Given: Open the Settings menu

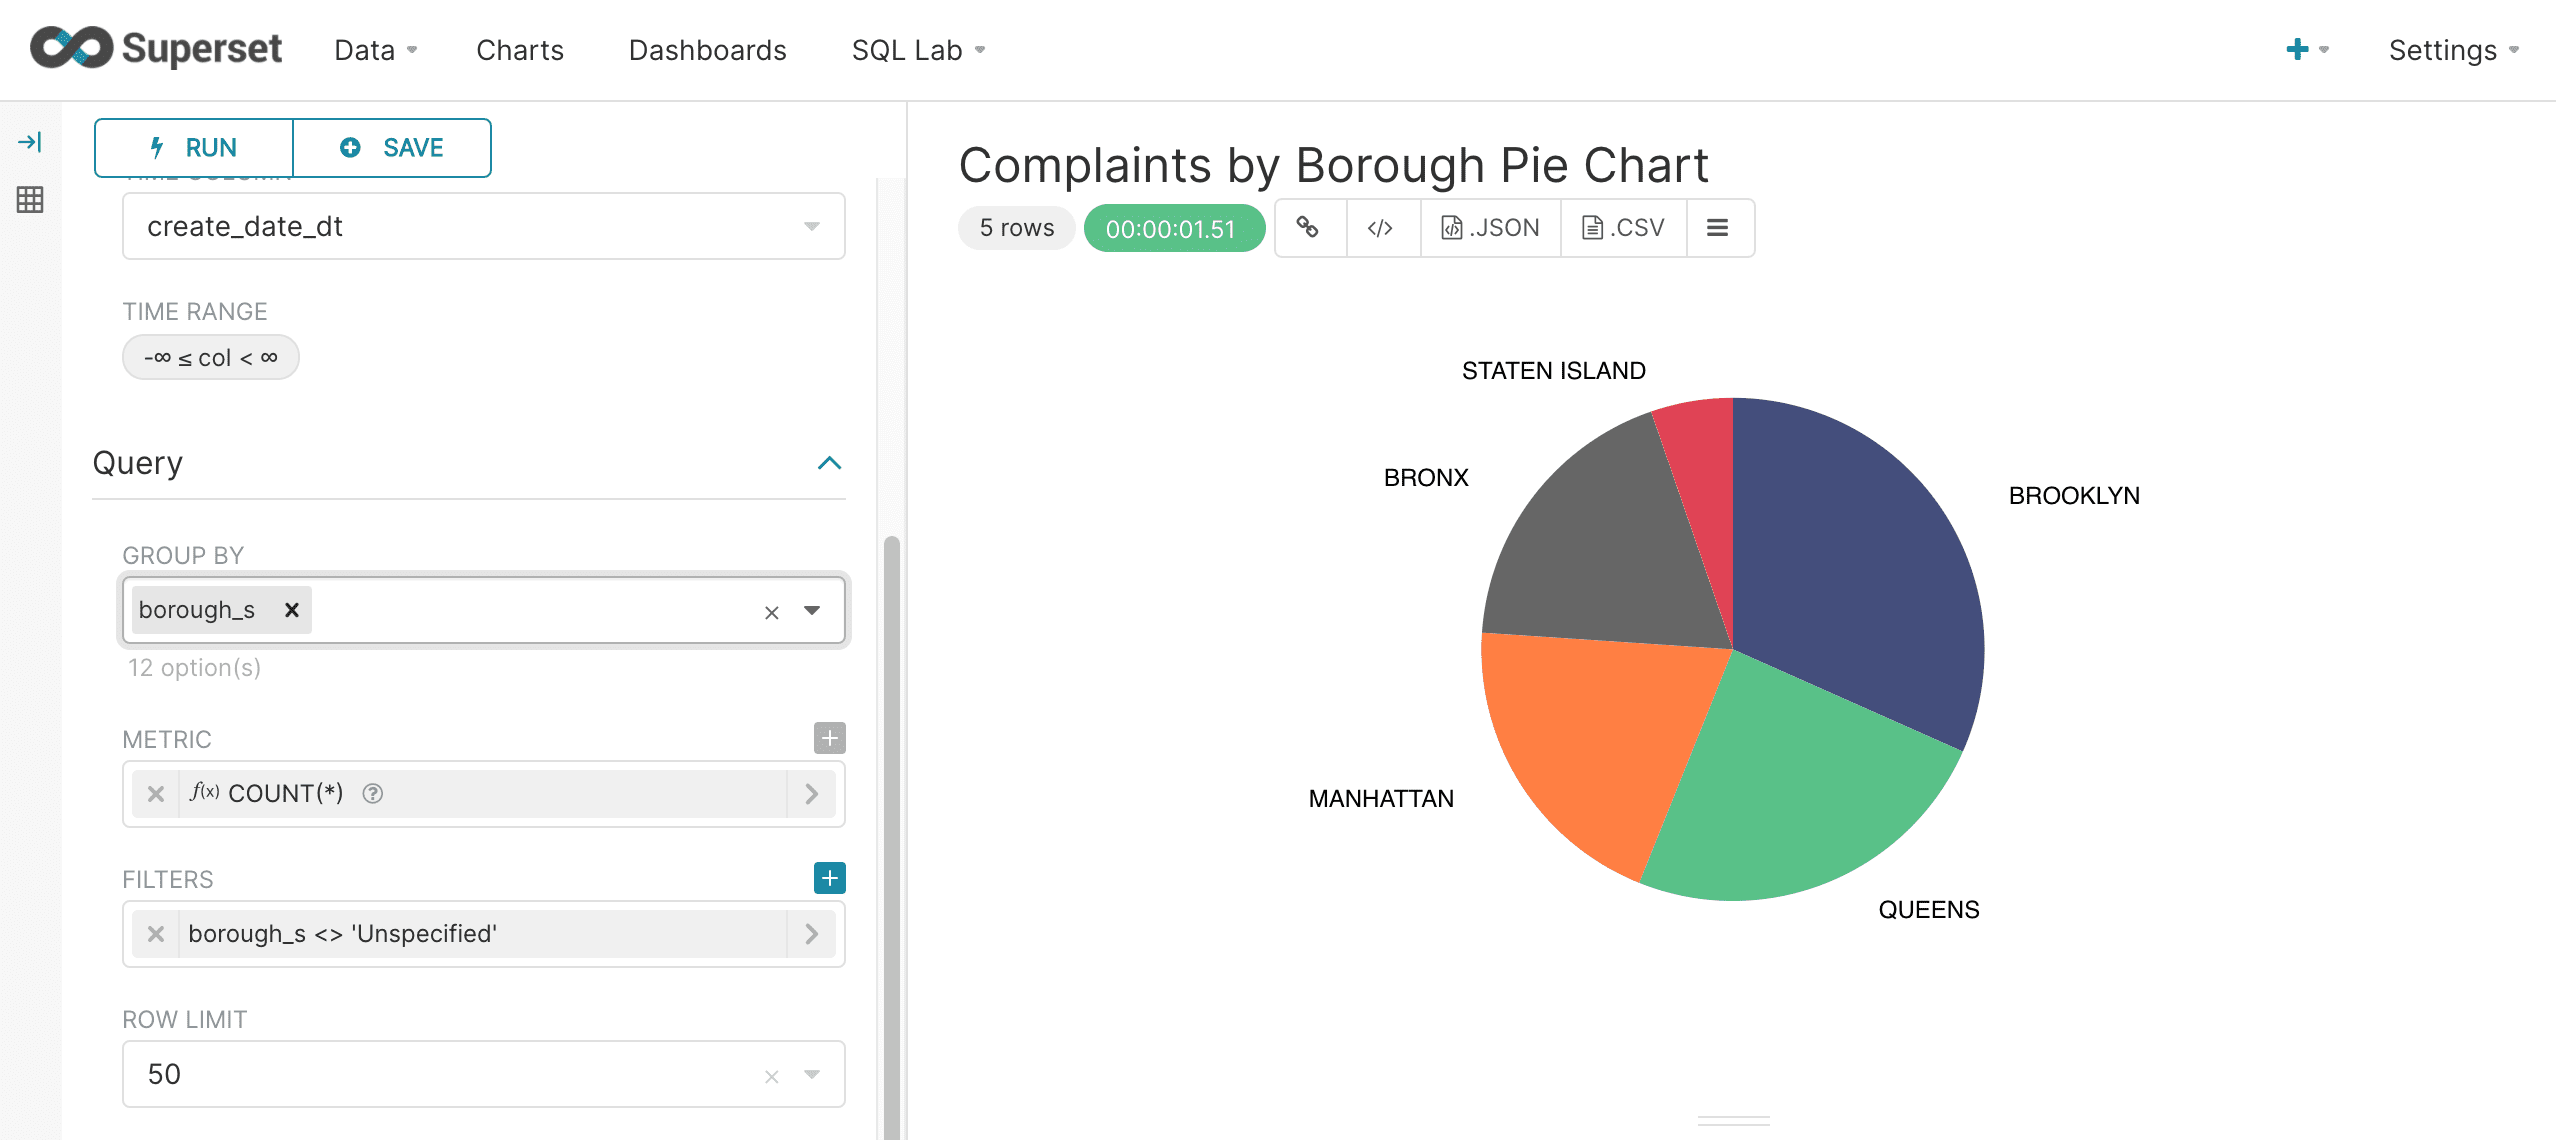Looking at the screenshot, I should click(2453, 50).
